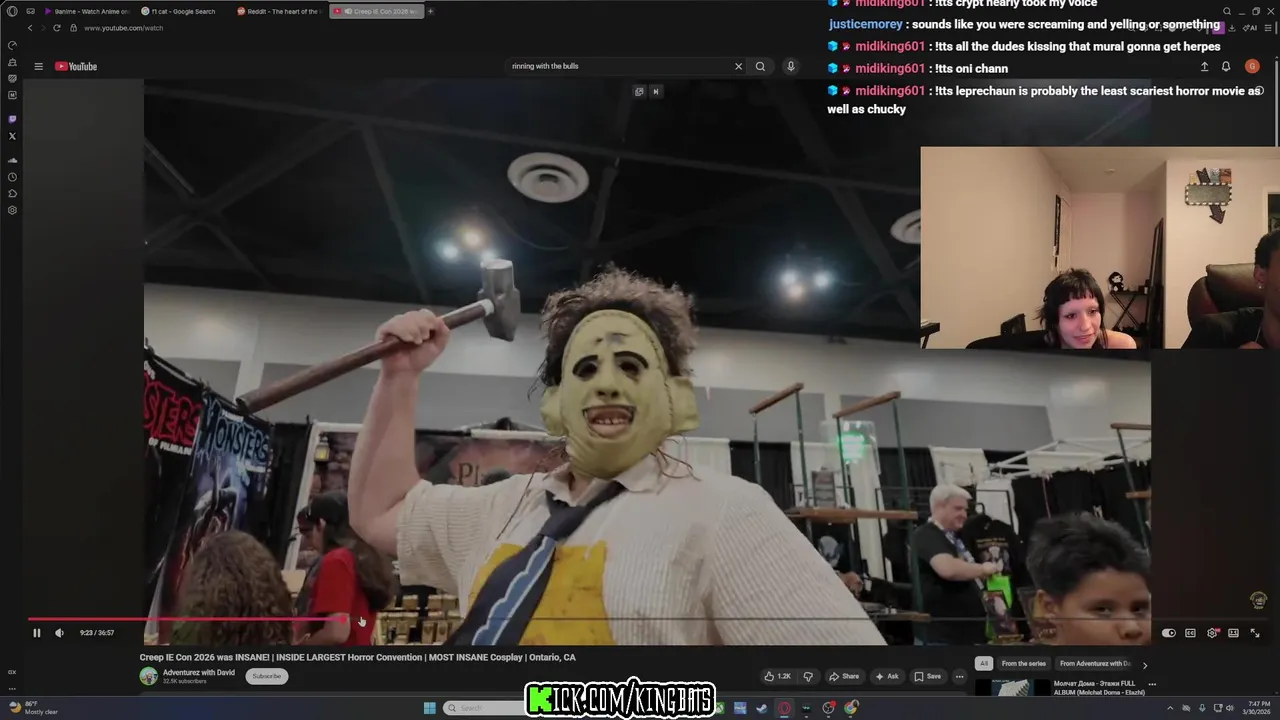Run search with the magnifier button
This screenshot has width=1280, height=720.
(x=760, y=66)
